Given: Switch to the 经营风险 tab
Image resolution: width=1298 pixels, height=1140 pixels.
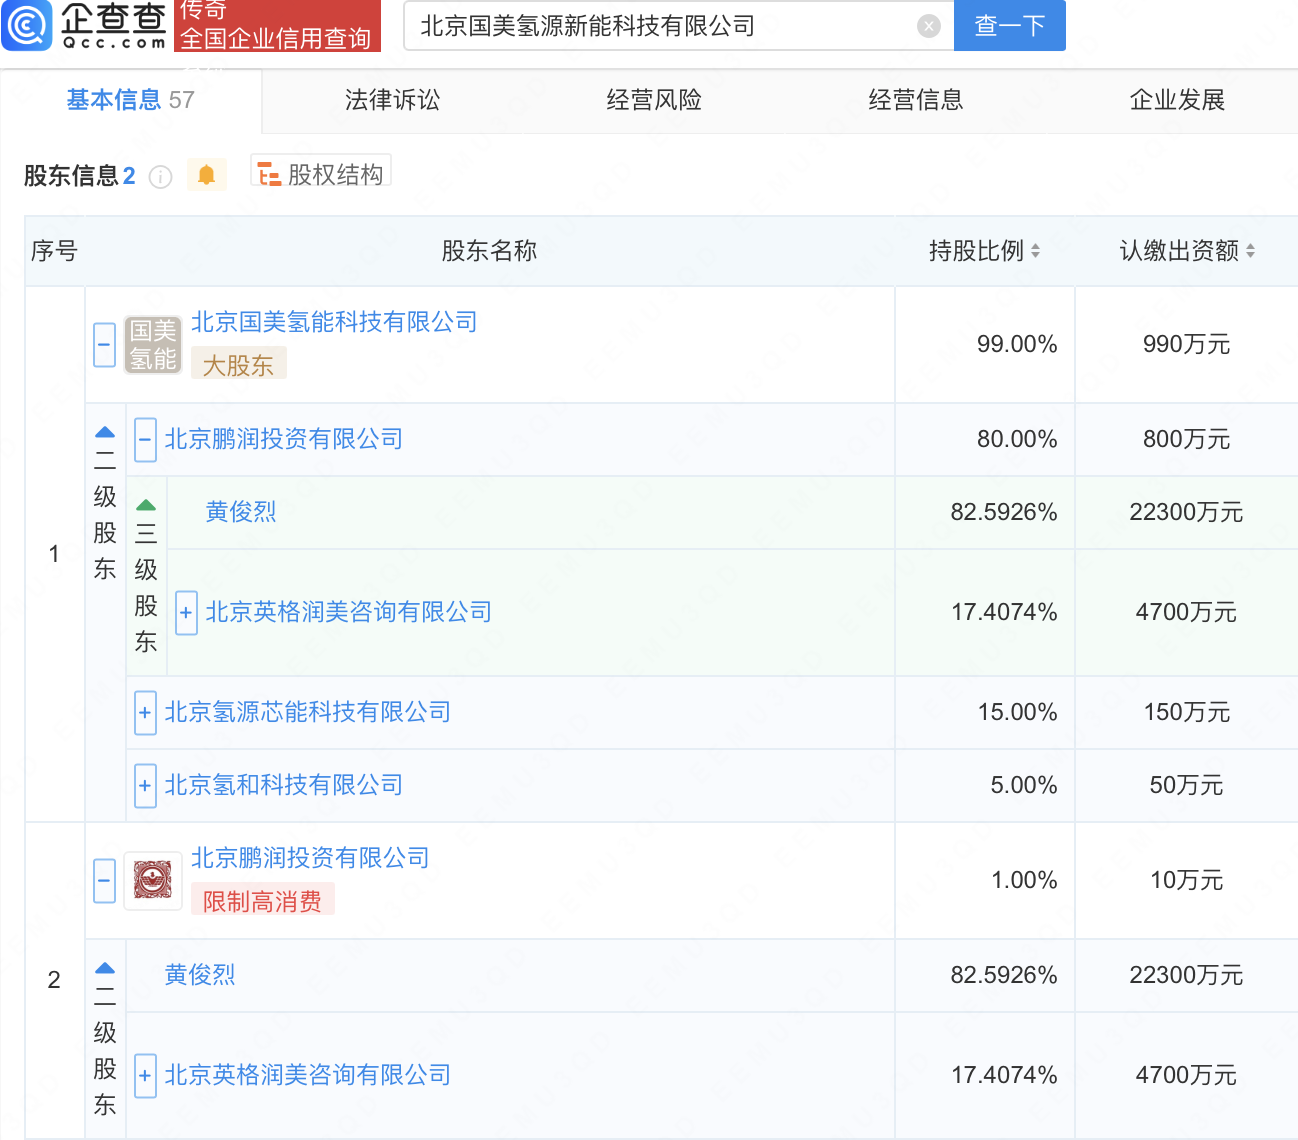Looking at the screenshot, I should coord(654,100).
